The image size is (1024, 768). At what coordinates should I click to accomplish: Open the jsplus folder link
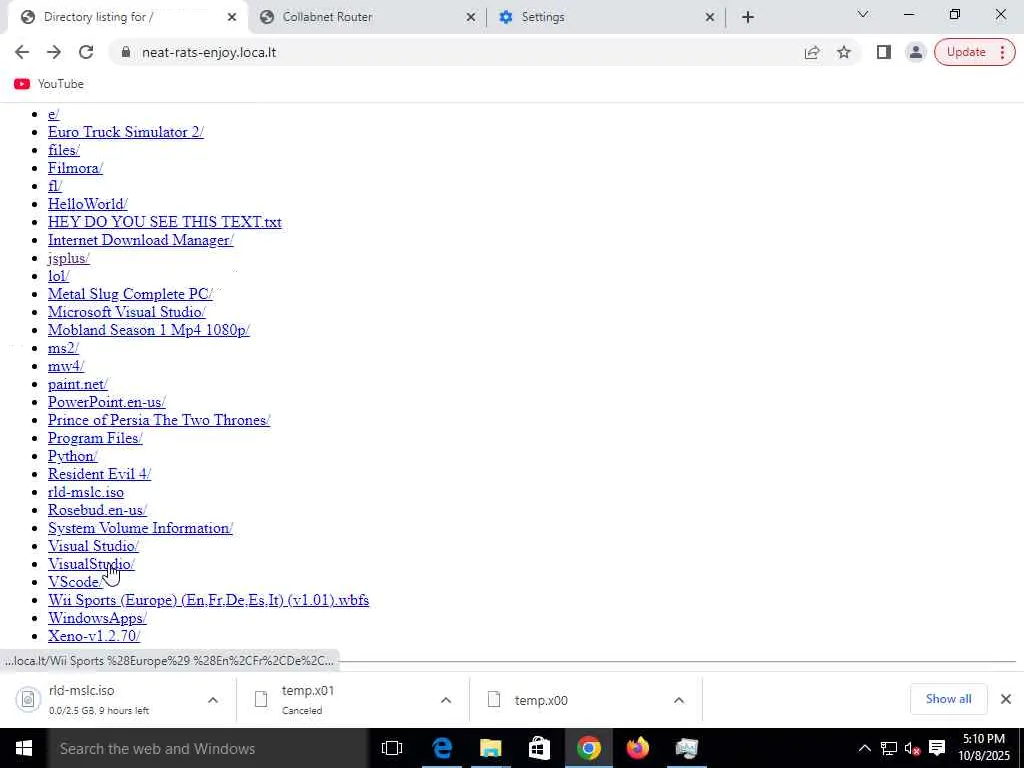pos(69,258)
